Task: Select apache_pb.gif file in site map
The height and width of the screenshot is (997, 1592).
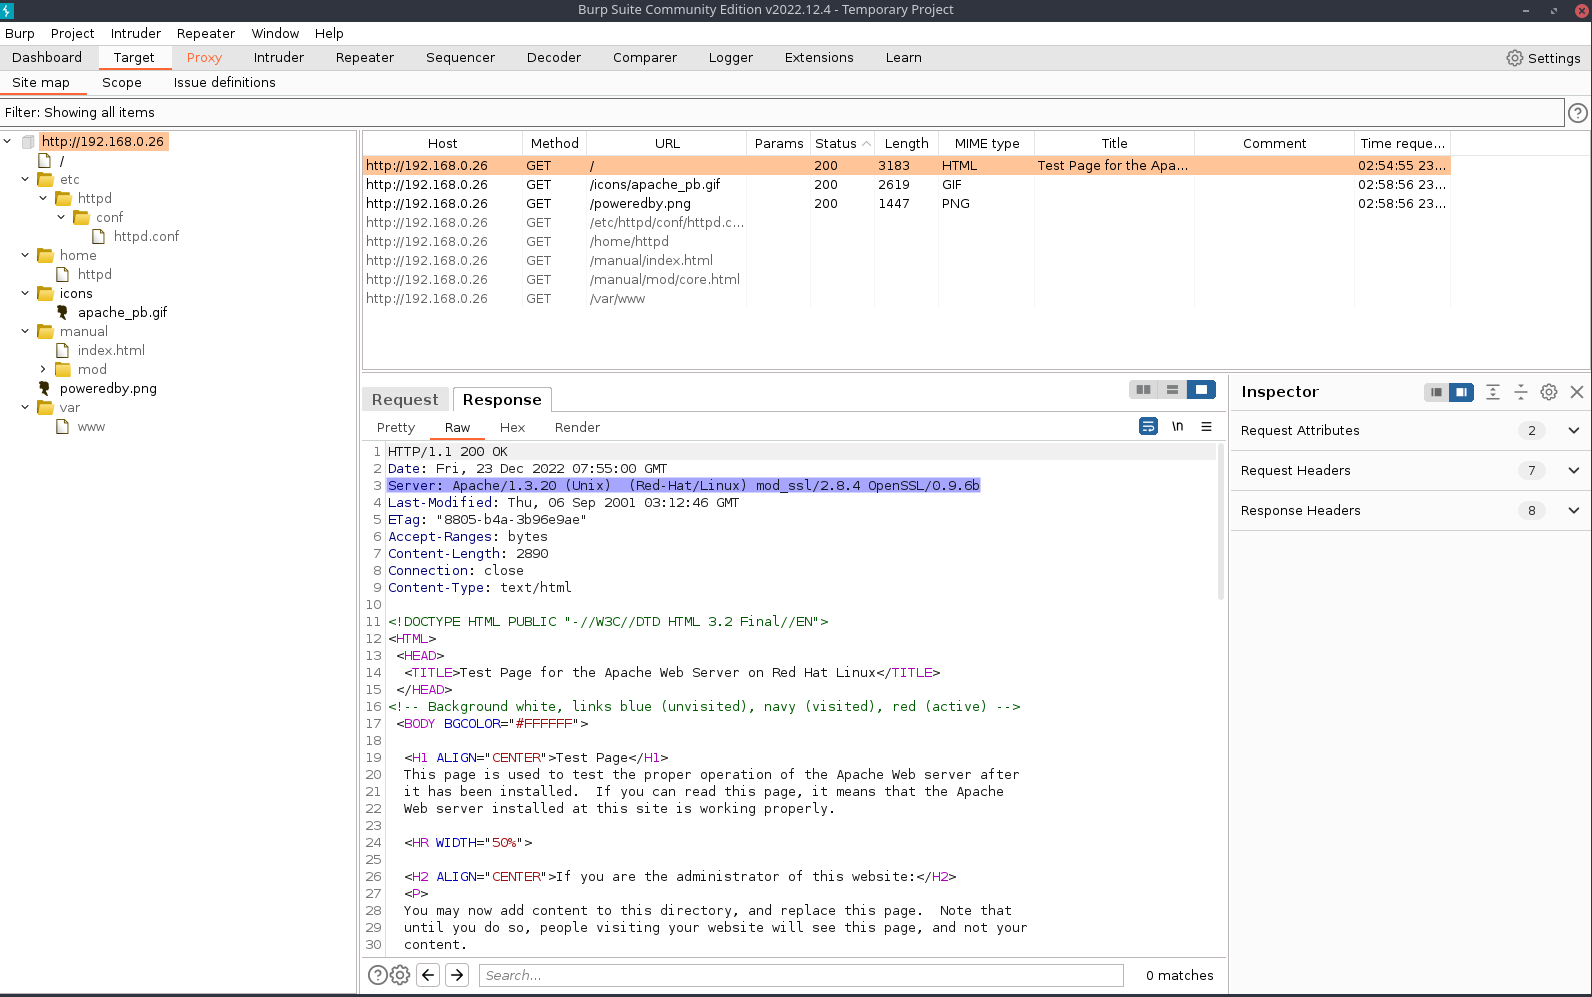Action: tap(122, 312)
